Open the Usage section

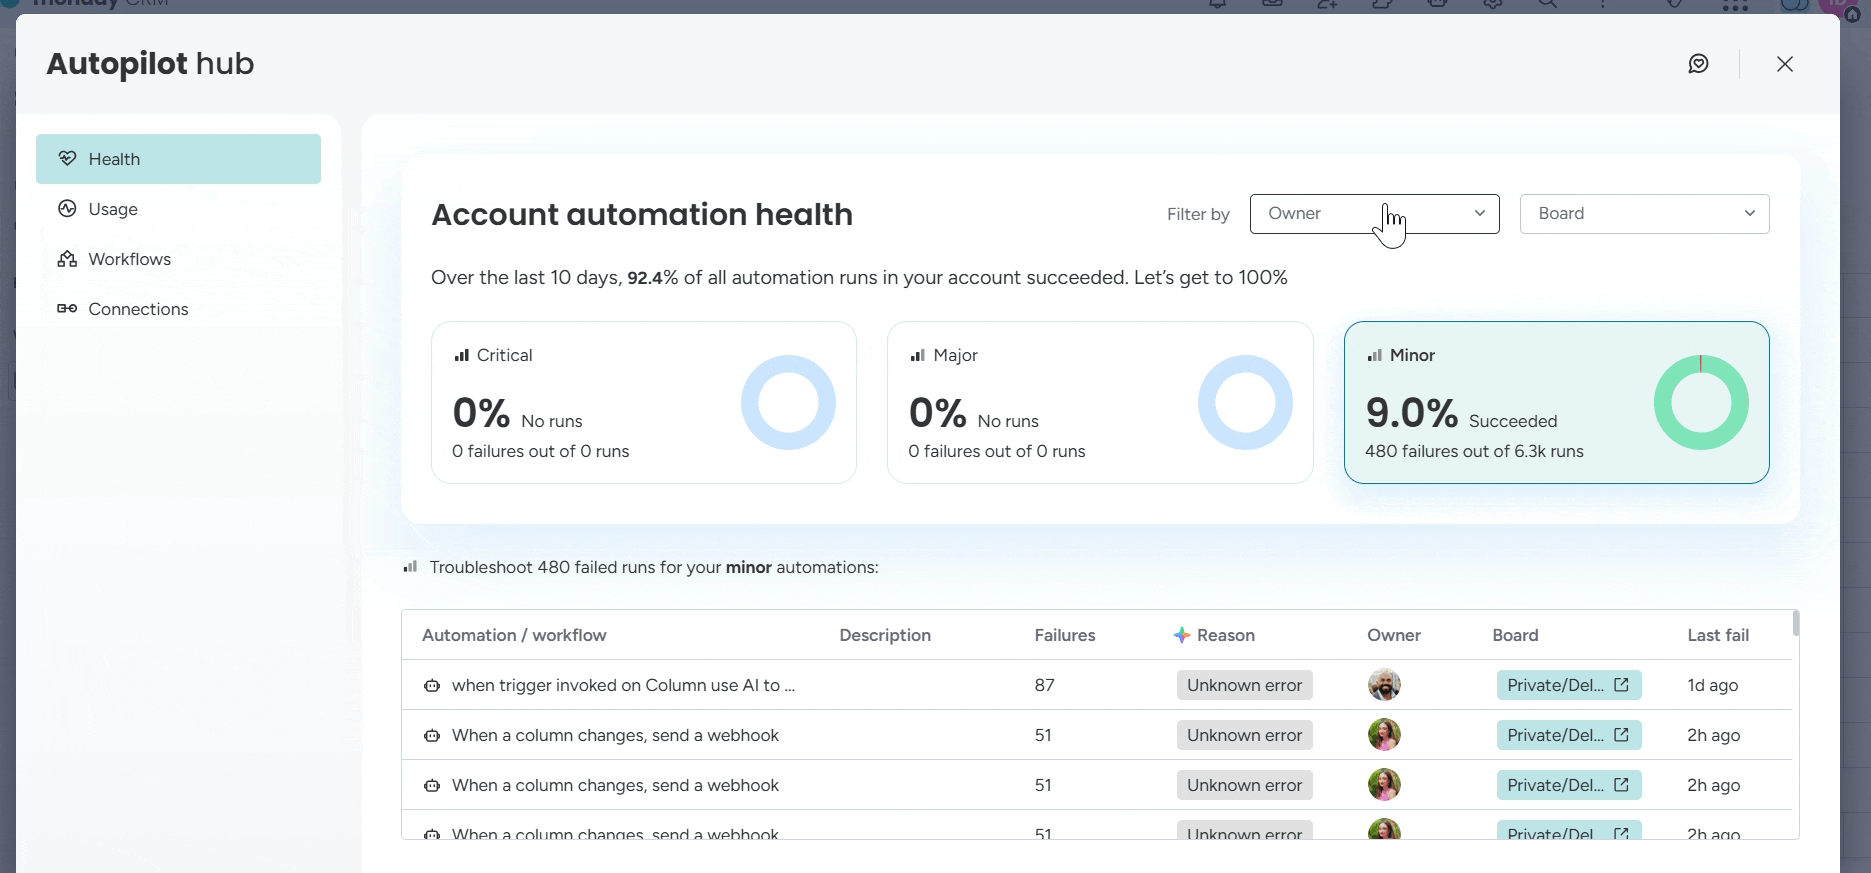(x=178, y=209)
